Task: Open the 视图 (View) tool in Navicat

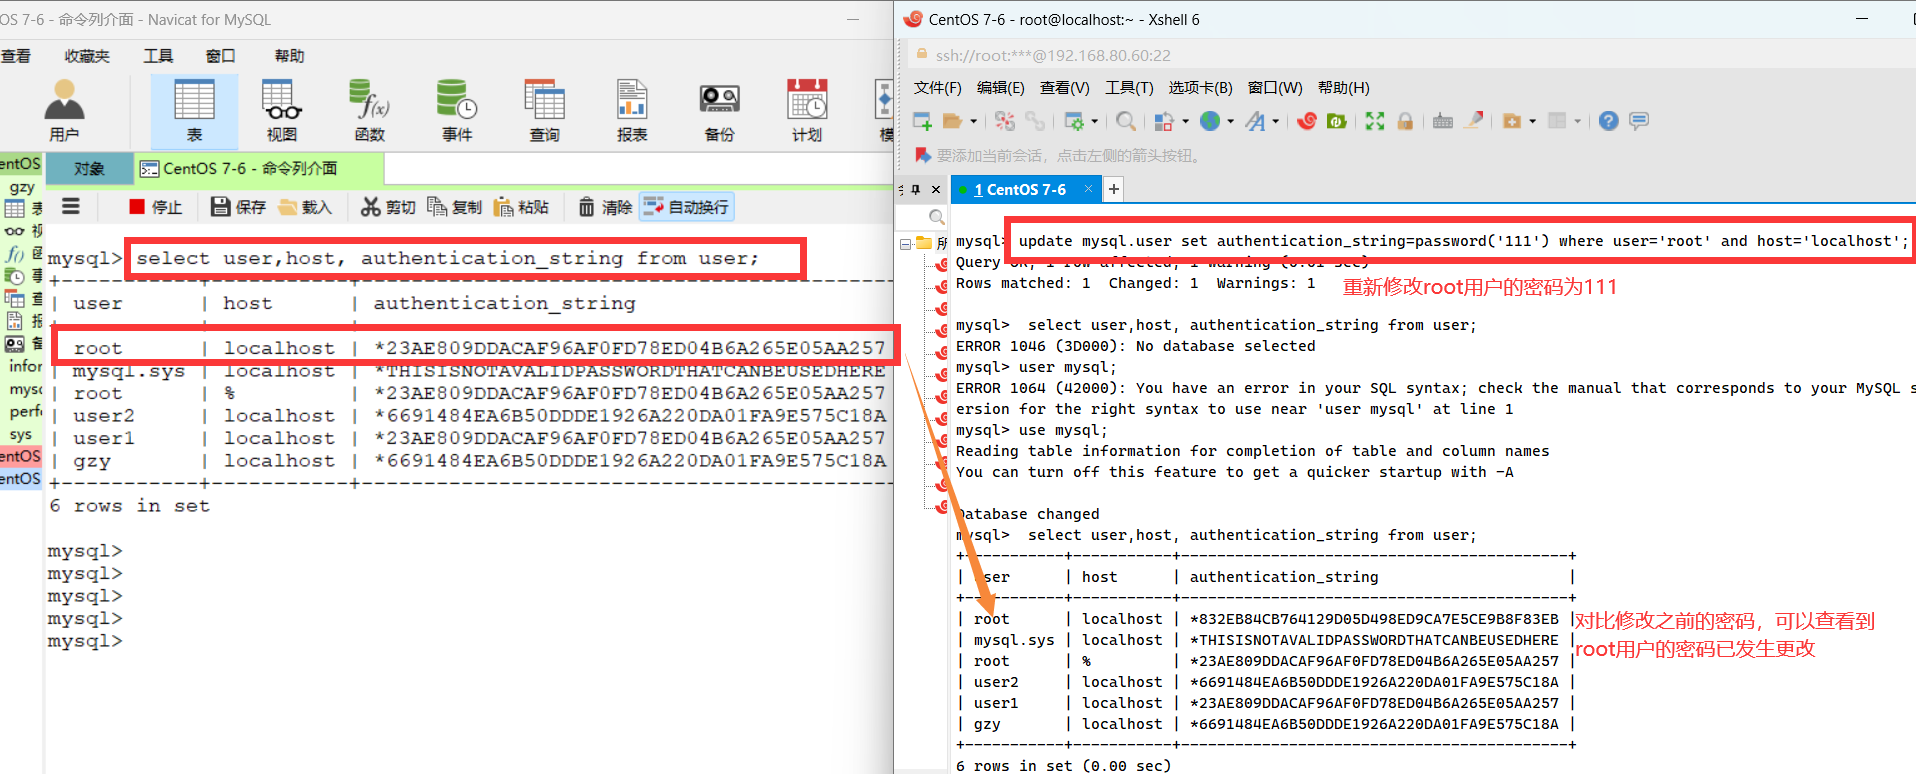Action: 282,110
